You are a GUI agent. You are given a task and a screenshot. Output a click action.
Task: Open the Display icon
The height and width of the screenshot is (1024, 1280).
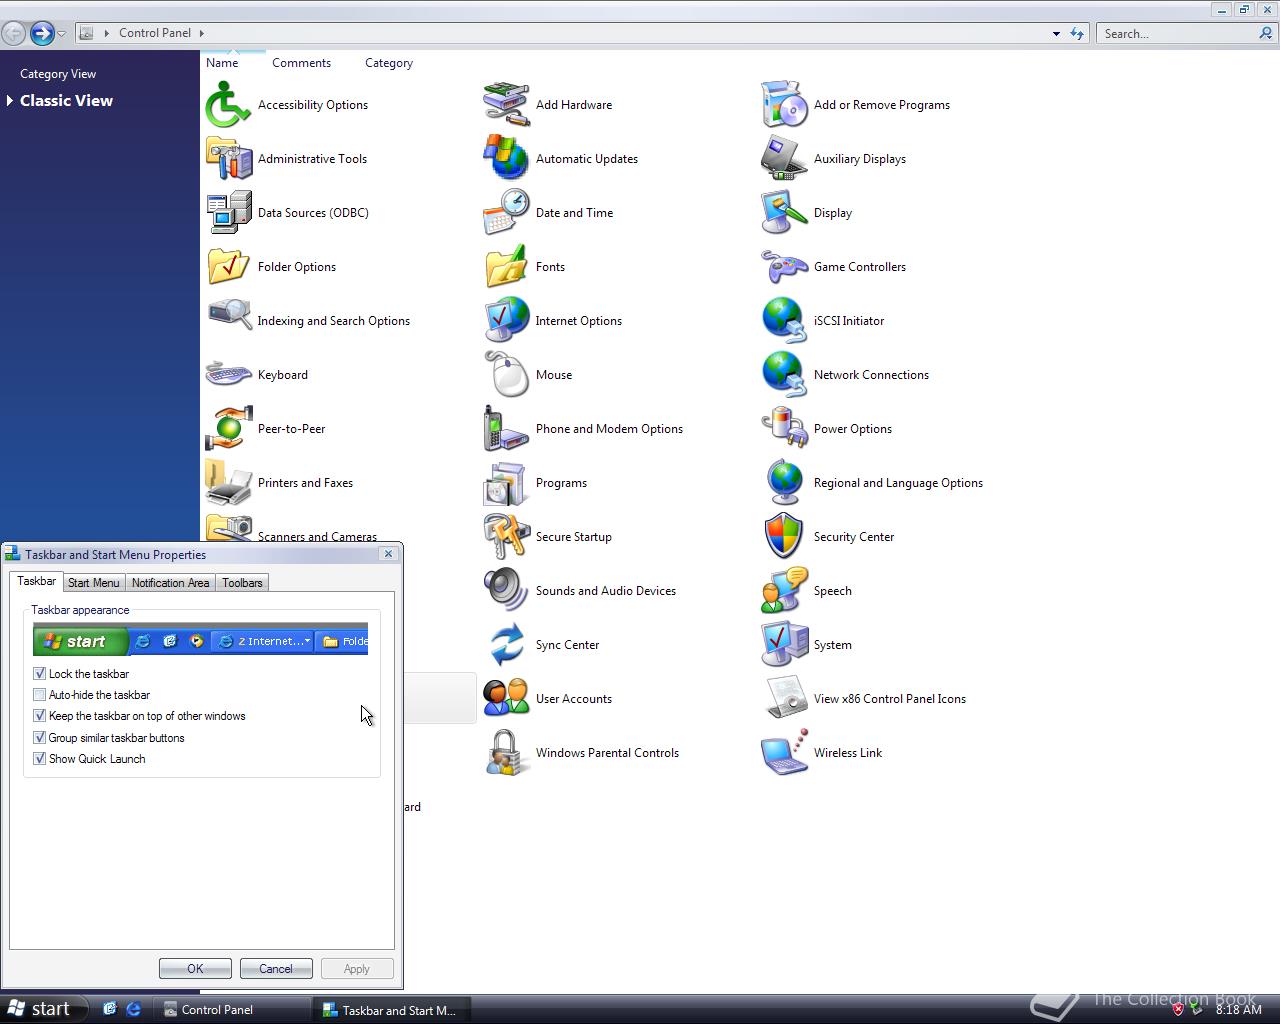(785, 213)
